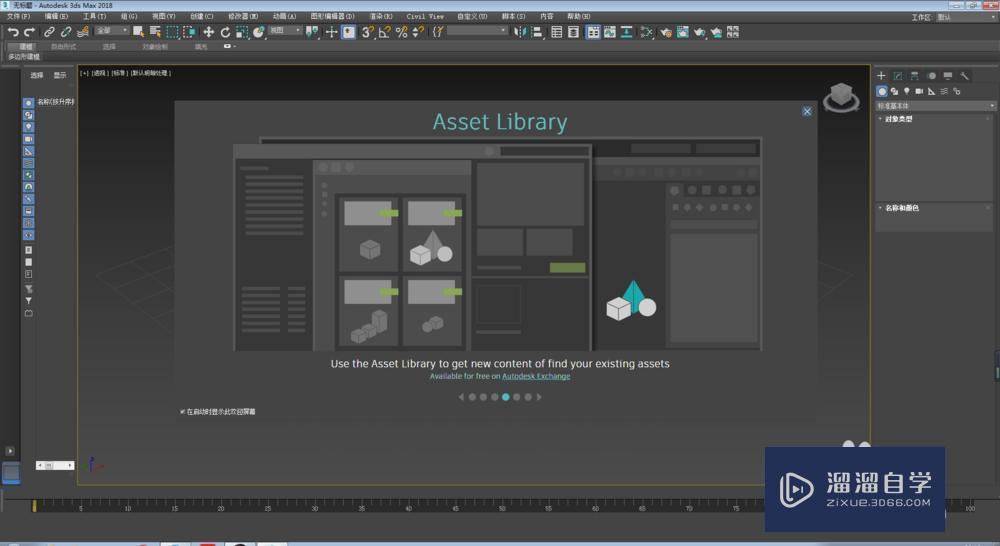Switch to the Create panel tab
1000x546 pixels.
click(881, 75)
